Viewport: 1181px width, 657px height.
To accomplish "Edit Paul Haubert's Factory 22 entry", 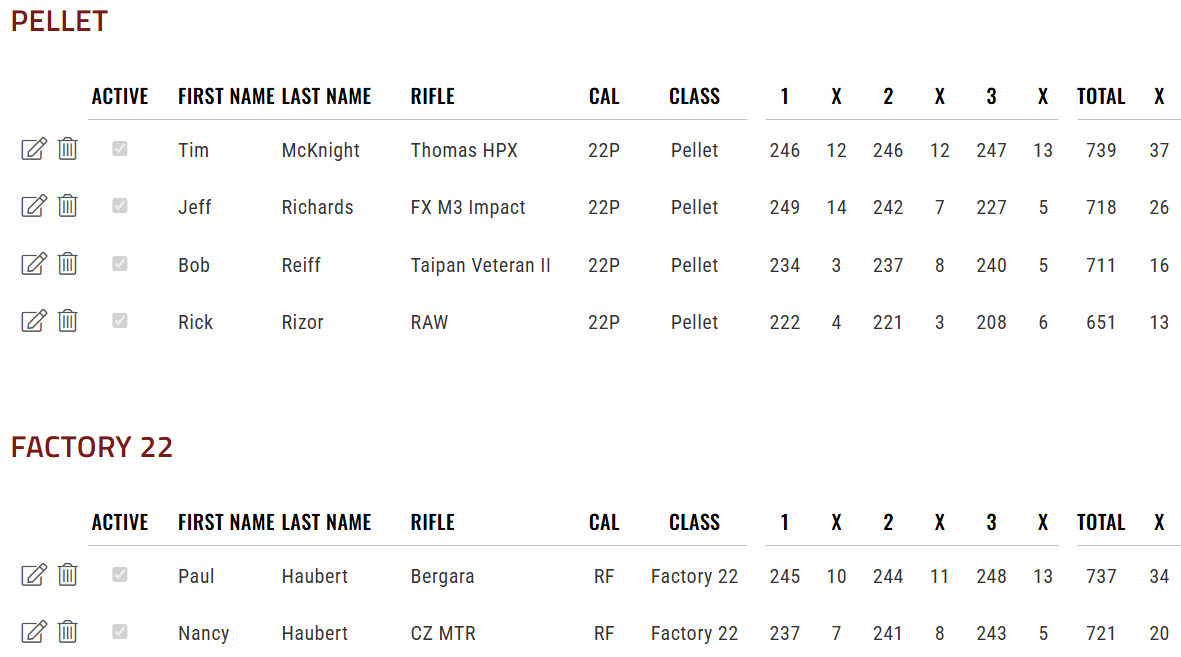I will (34, 576).
